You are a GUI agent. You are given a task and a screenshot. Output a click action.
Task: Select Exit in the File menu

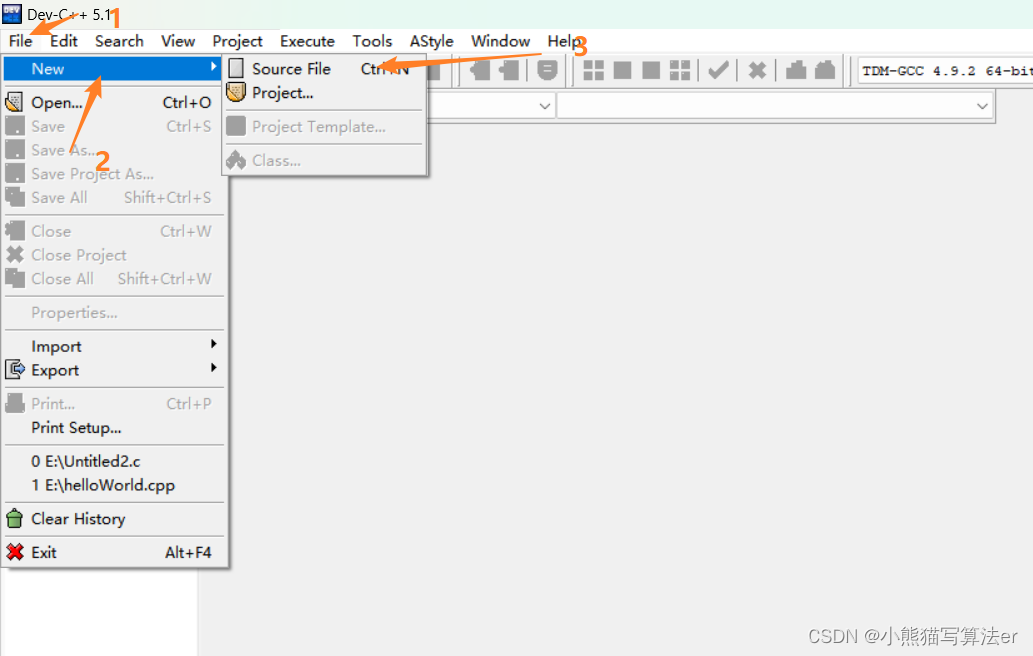tap(114, 552)
